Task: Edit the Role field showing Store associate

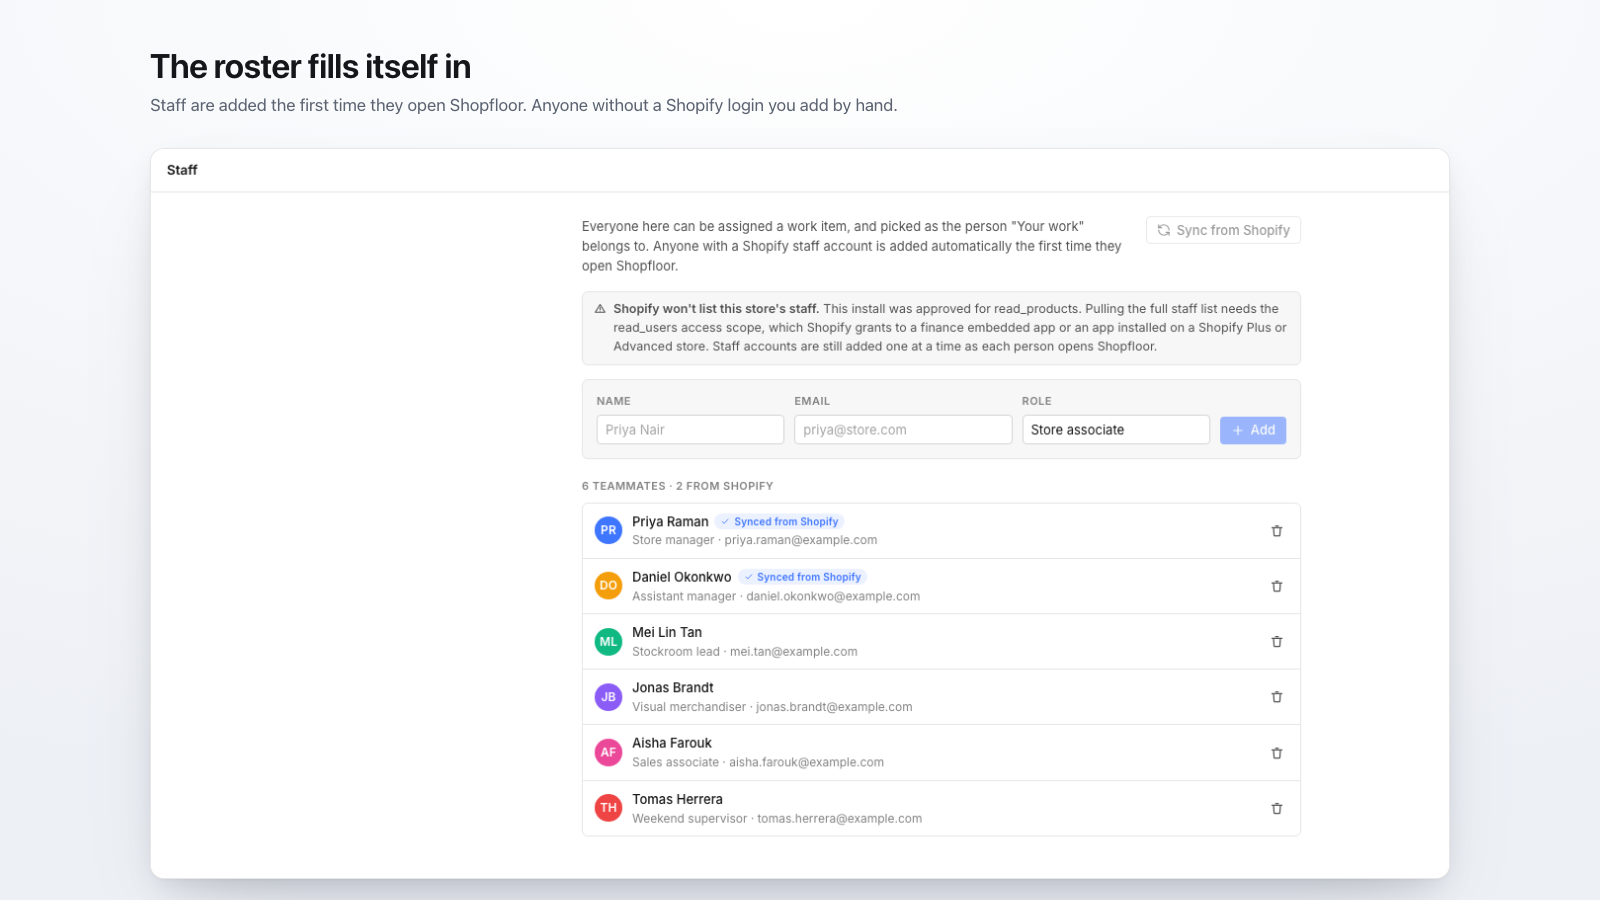Action: coord(1116,430)
